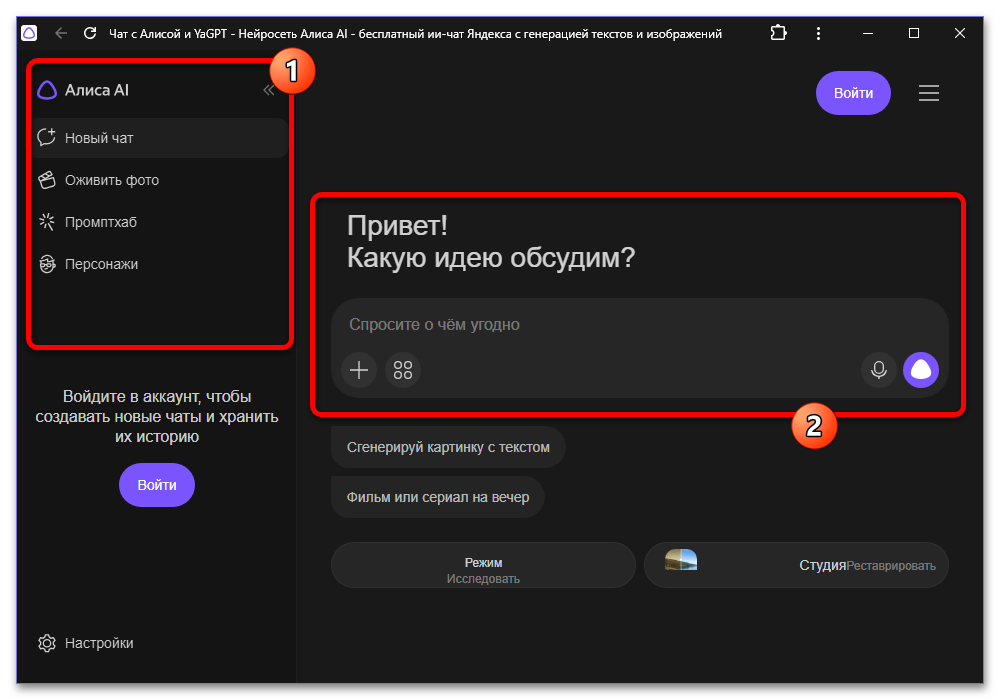The image size is (1000, 700).
Task: Click the Студия card photo thumbnail
Action: click(681, 560)
